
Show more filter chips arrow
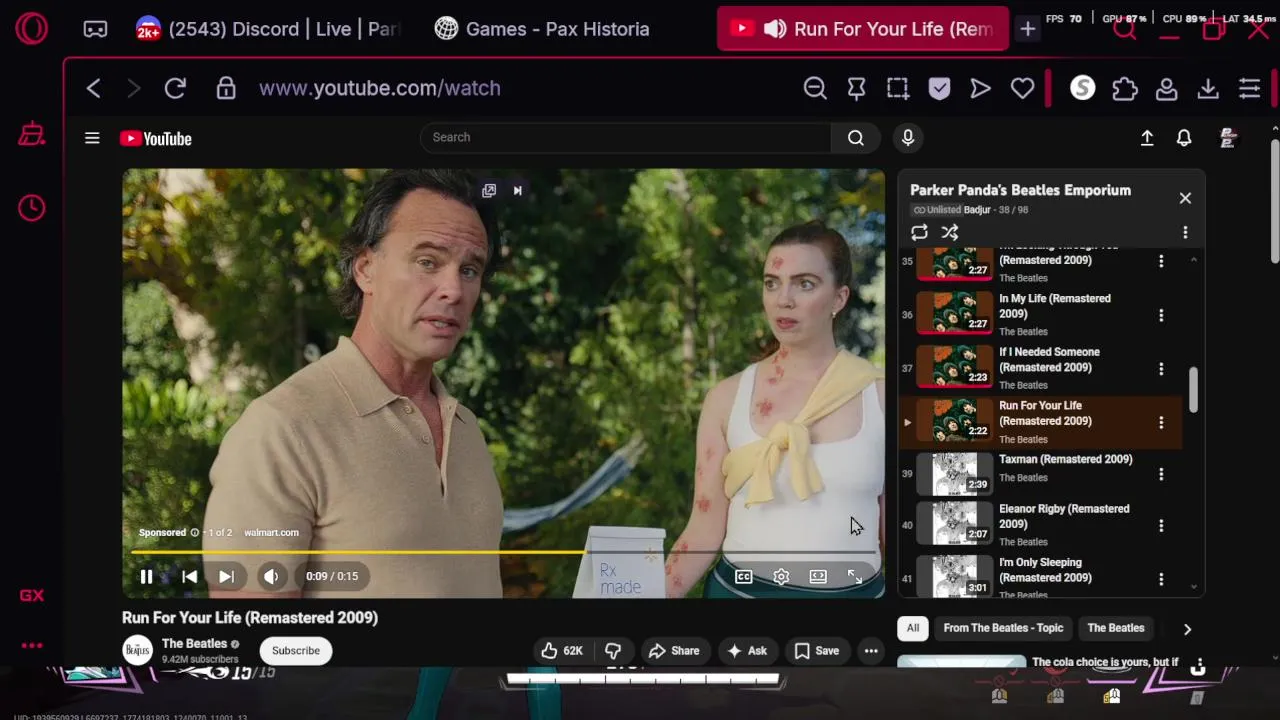1187,629
